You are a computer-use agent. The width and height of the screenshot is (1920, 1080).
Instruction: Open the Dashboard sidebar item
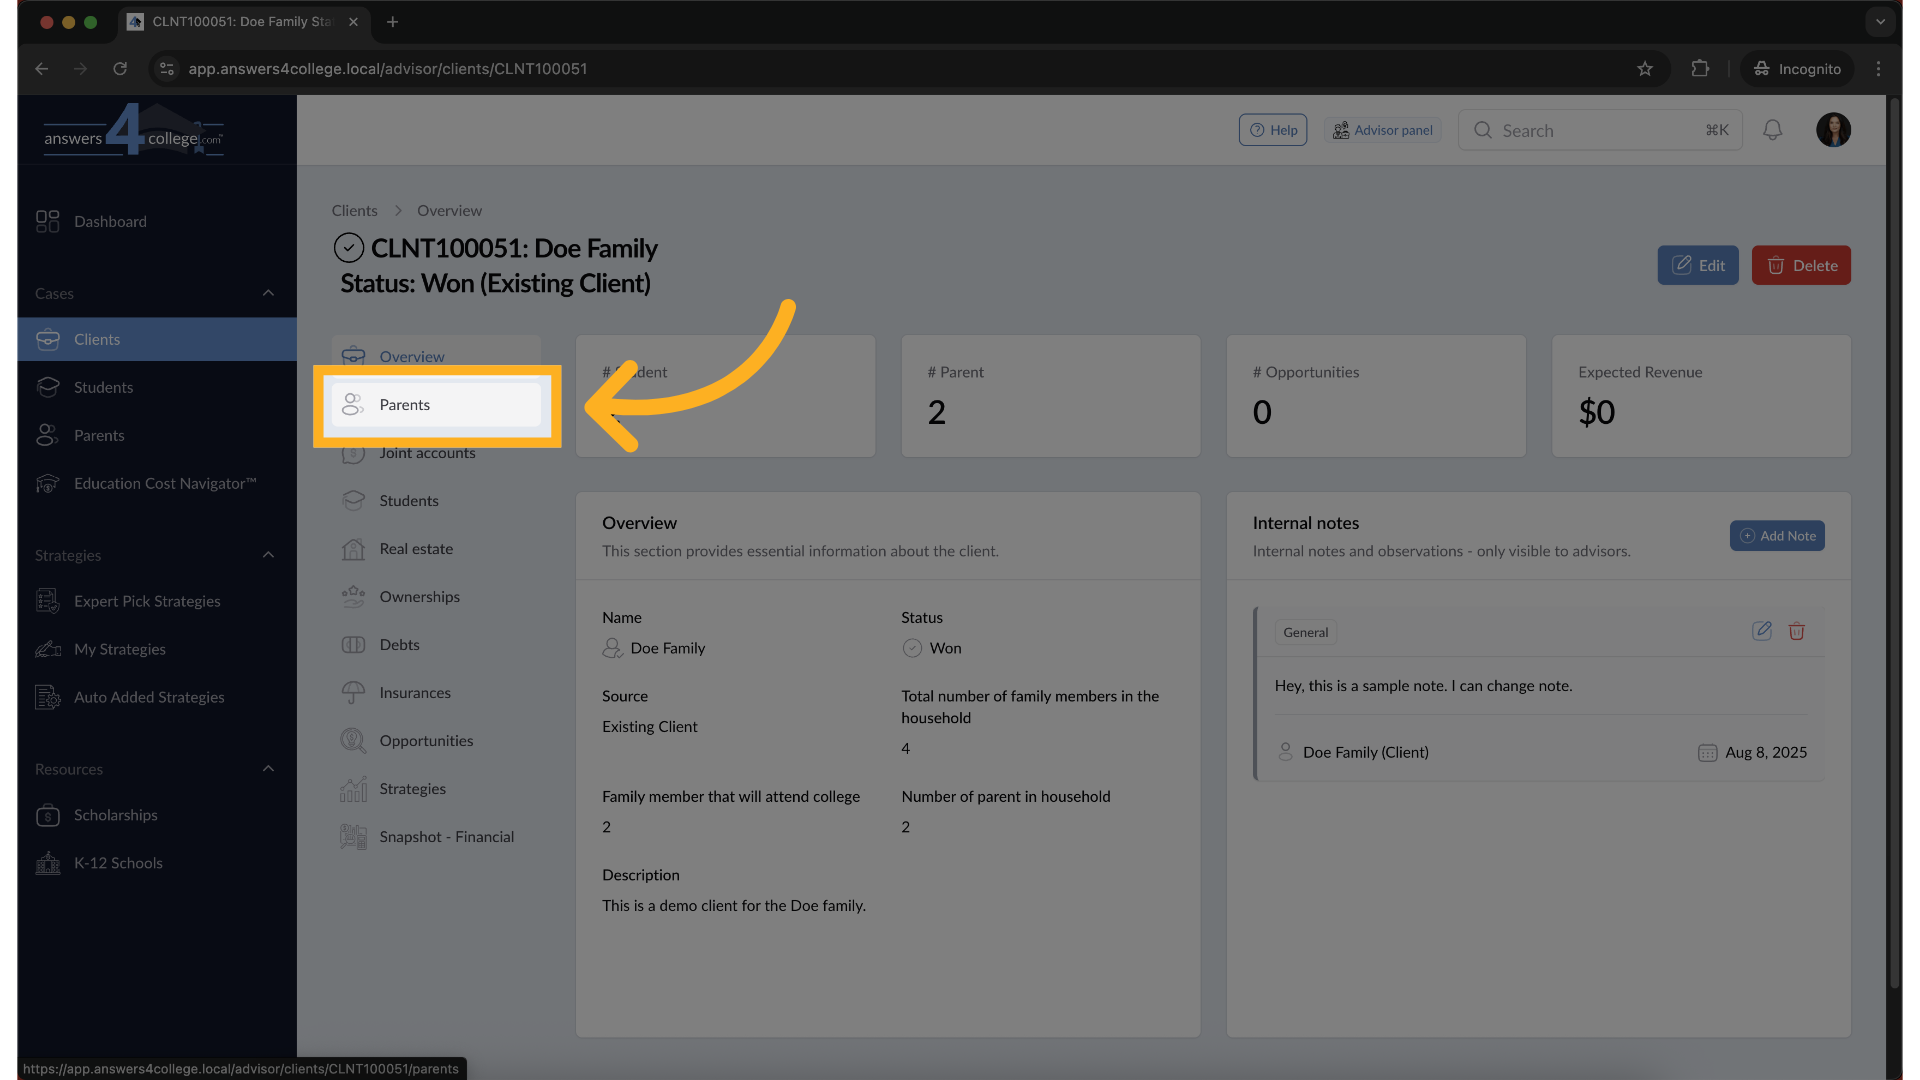[x=110, y=222]
